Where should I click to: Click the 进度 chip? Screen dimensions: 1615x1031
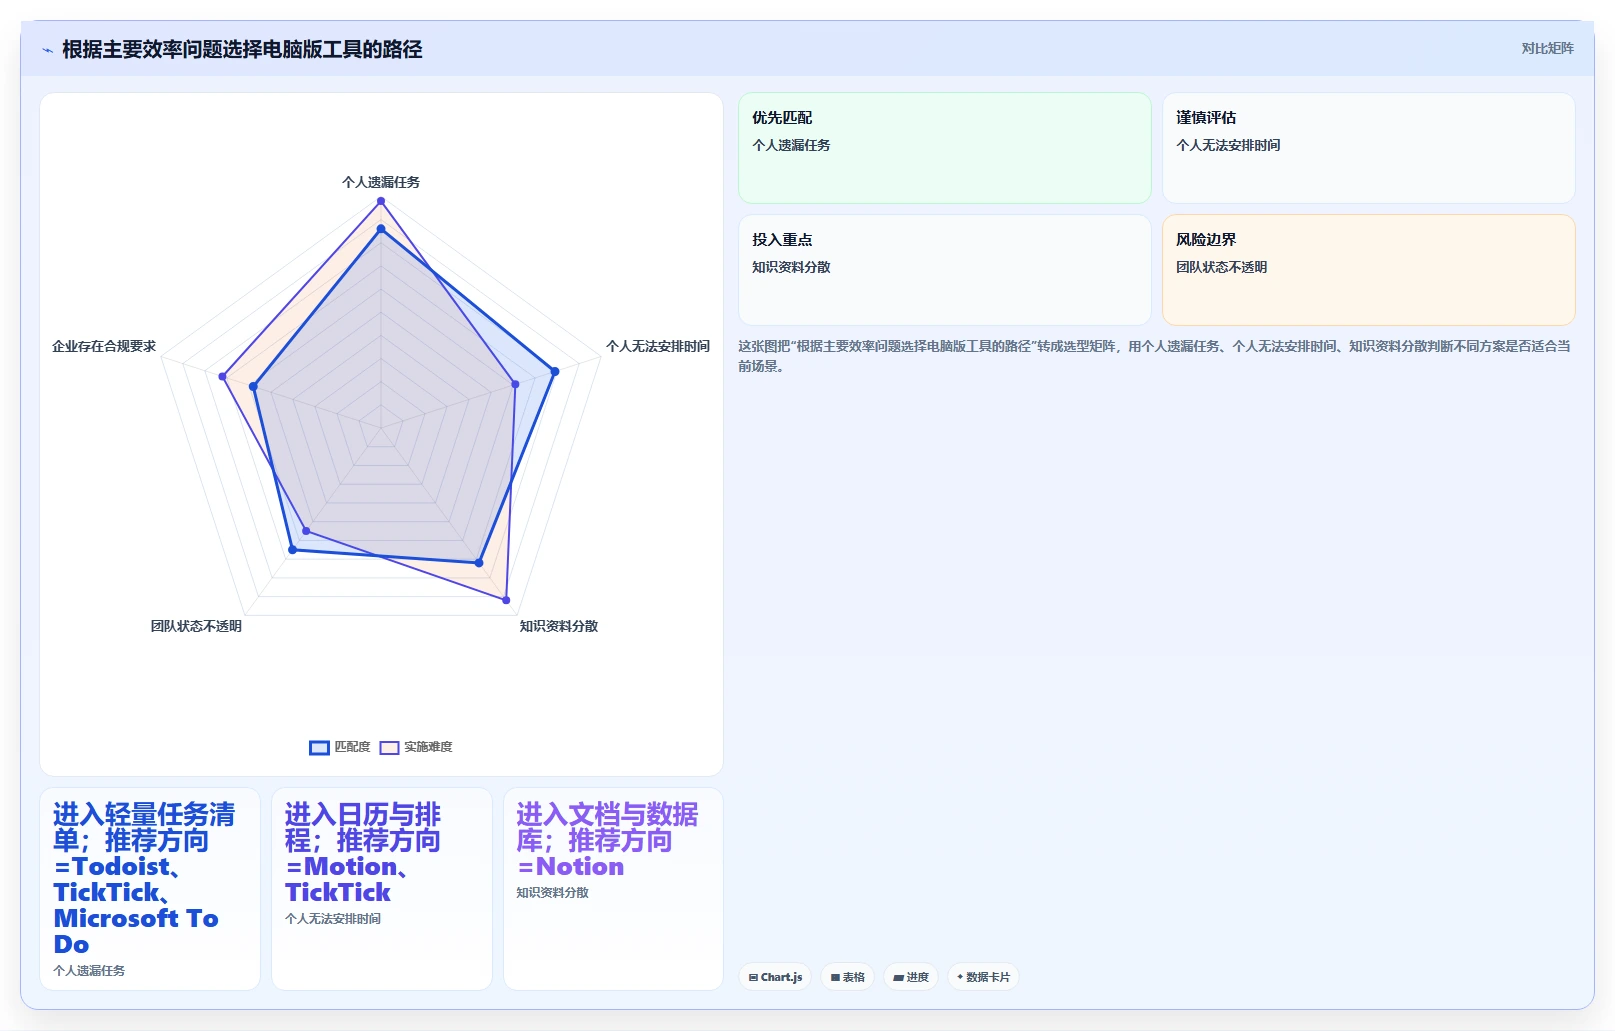(911, 977)
